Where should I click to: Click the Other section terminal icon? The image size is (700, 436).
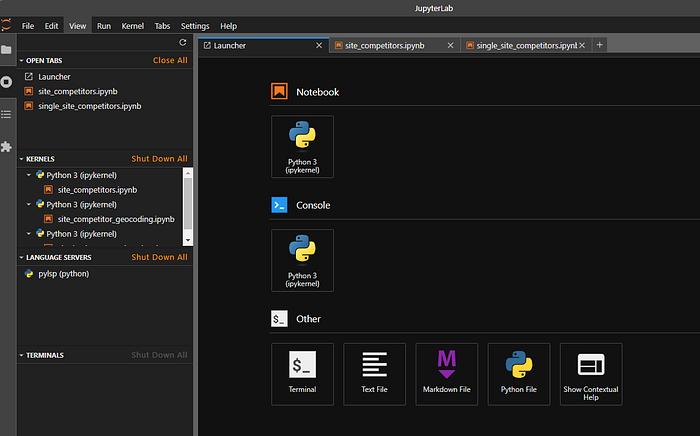279,319
